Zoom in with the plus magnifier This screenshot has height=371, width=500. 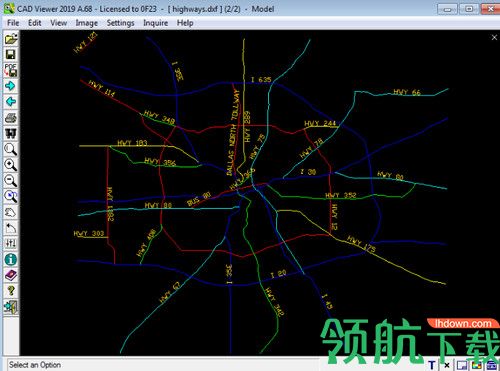(11, 165)
